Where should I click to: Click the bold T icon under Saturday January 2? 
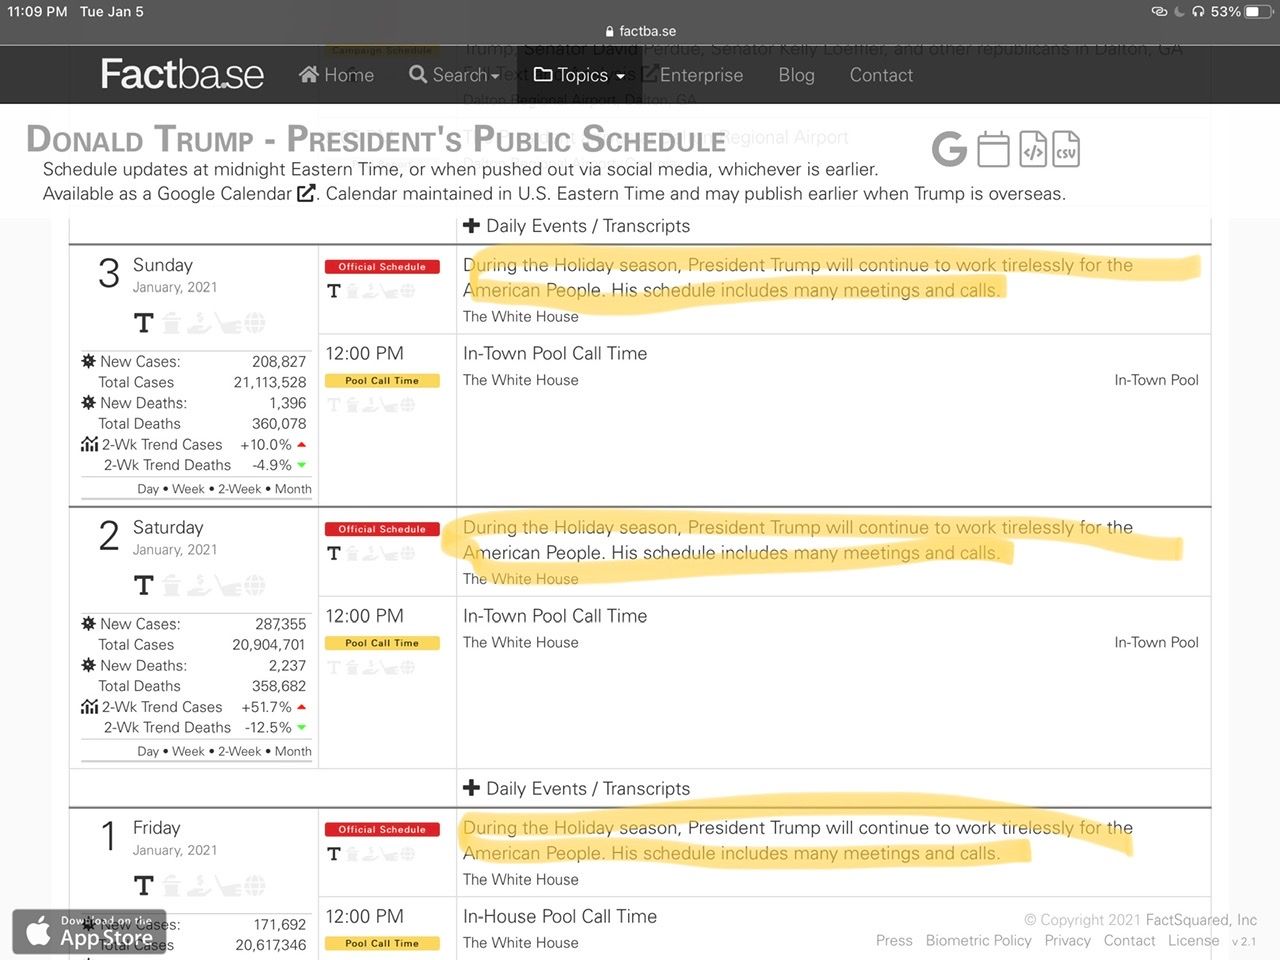pos(144,585)
